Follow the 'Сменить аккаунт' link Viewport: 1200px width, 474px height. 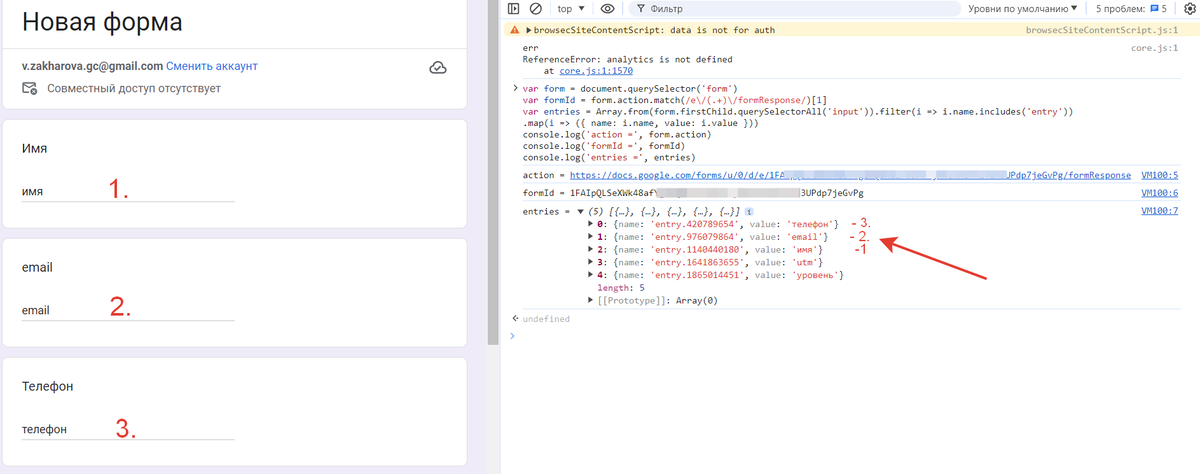pyautogui.click(x=212, y=66)
